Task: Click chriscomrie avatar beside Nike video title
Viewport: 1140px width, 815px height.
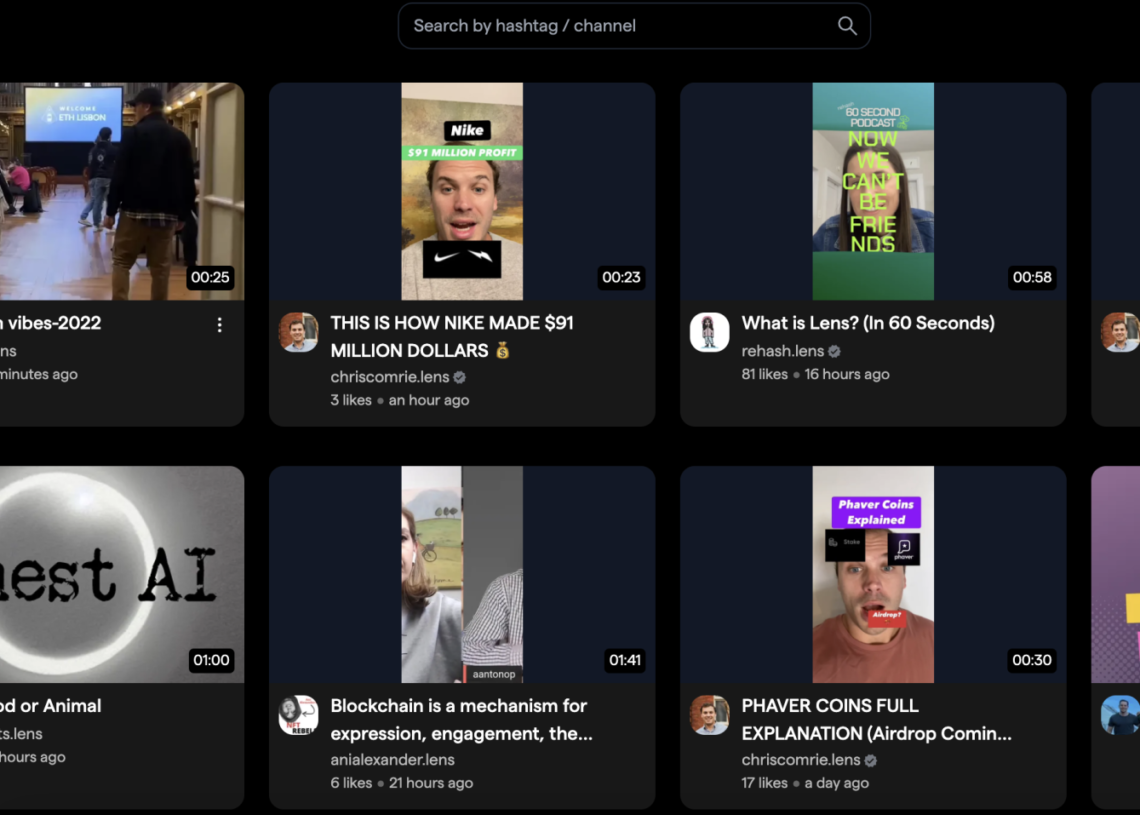Action: pos(298,332)
